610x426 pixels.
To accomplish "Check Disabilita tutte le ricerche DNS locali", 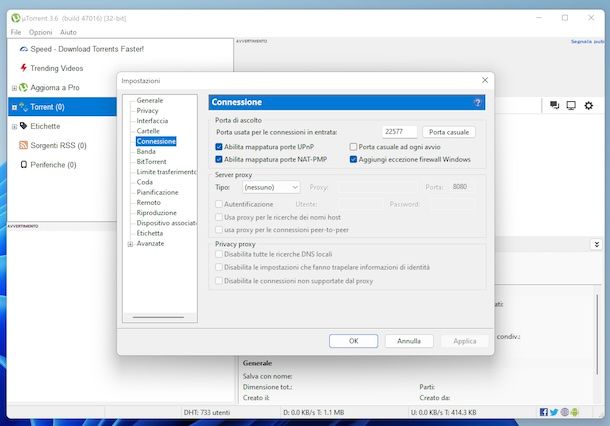I will pyautogui.click(x=219, y=254).
